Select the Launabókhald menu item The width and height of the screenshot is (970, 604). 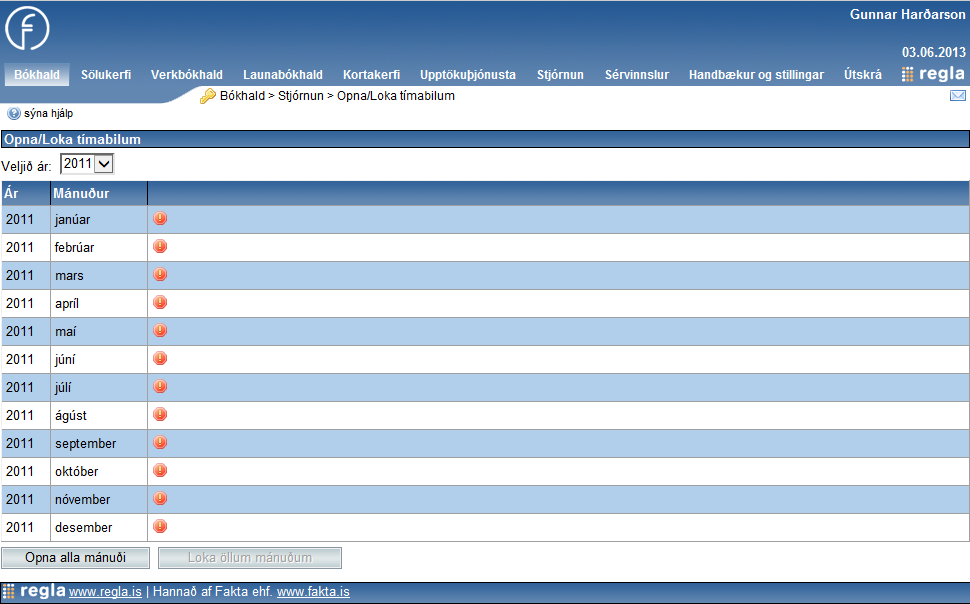coord(282,75)
